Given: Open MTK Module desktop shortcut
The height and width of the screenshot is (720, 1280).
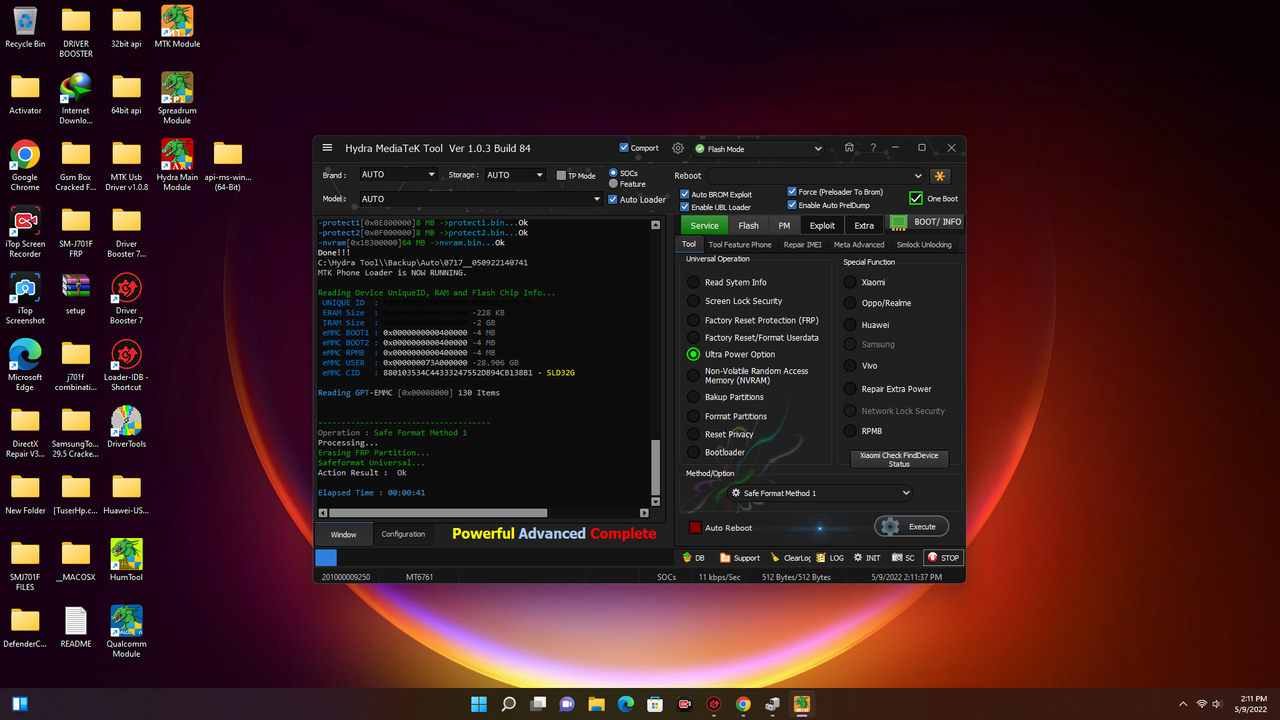Looking at the screenshot, I should point(177,27).
